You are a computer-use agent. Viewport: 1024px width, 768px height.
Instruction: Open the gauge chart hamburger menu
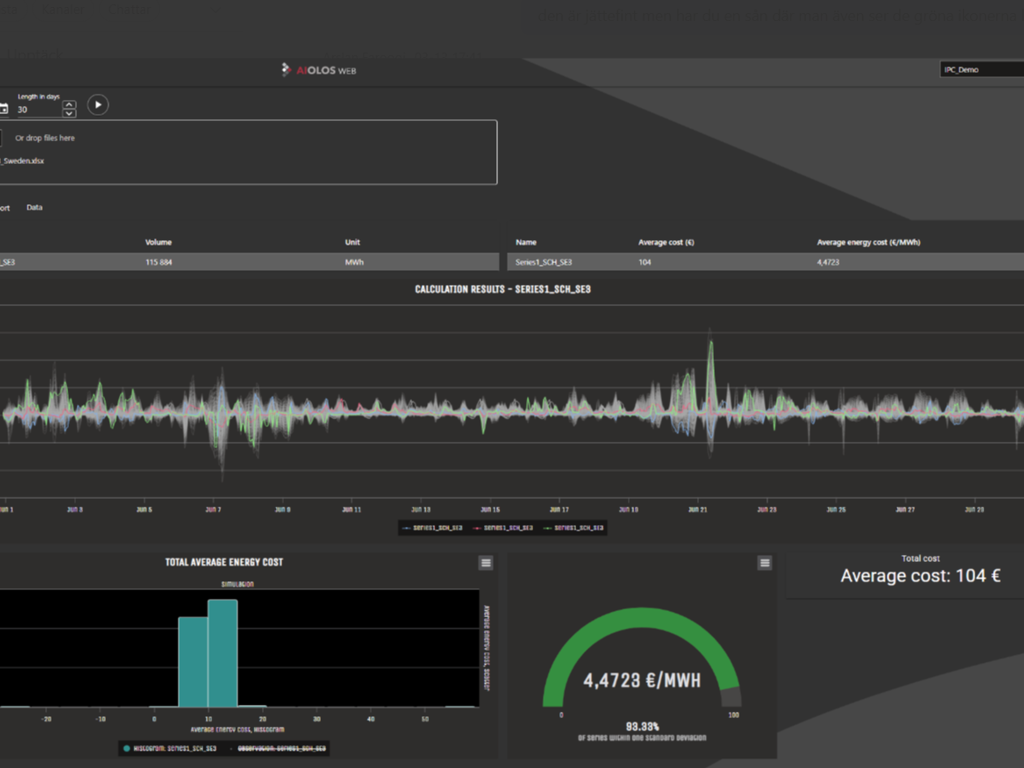(x=765, y=564)
